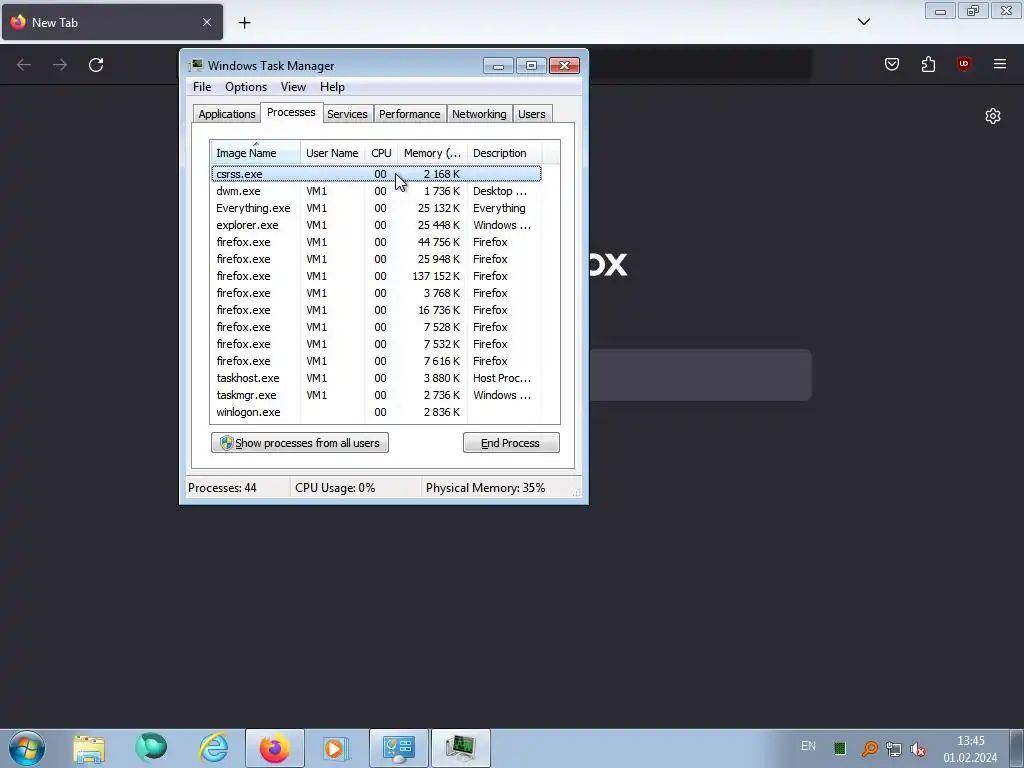Switch to the Performance tab

pyautogui.click(x=409, y=114)
